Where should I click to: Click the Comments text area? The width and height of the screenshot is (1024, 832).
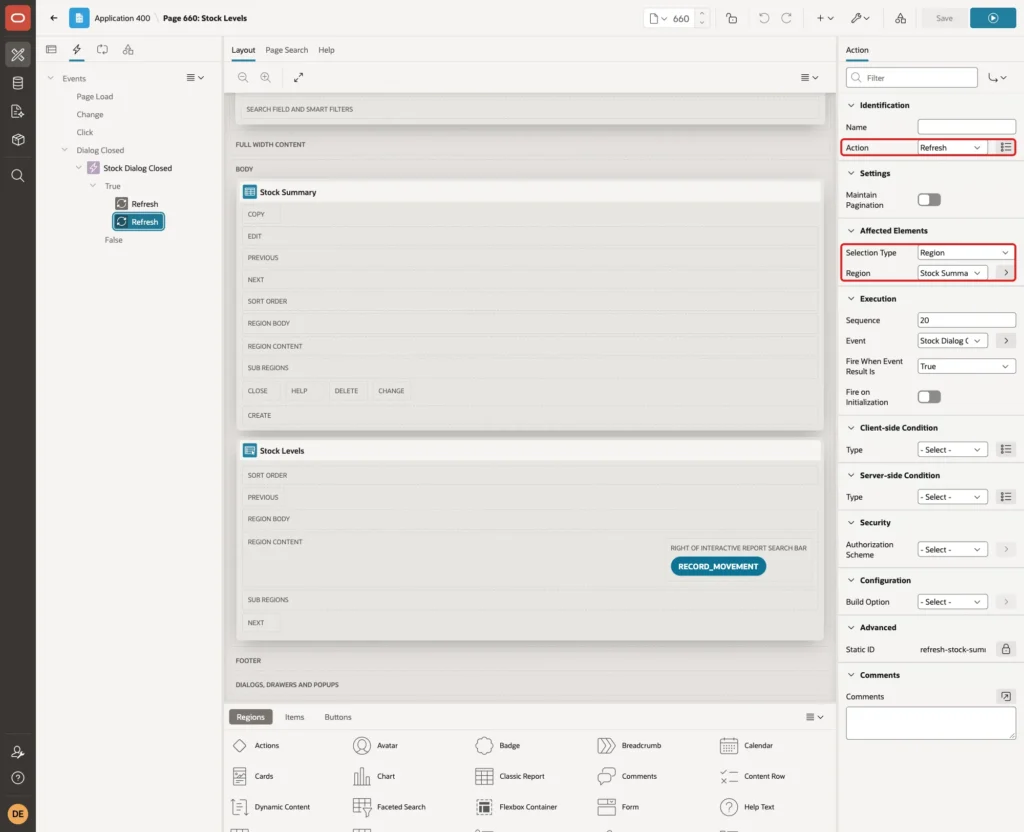[x=930, y=724]
